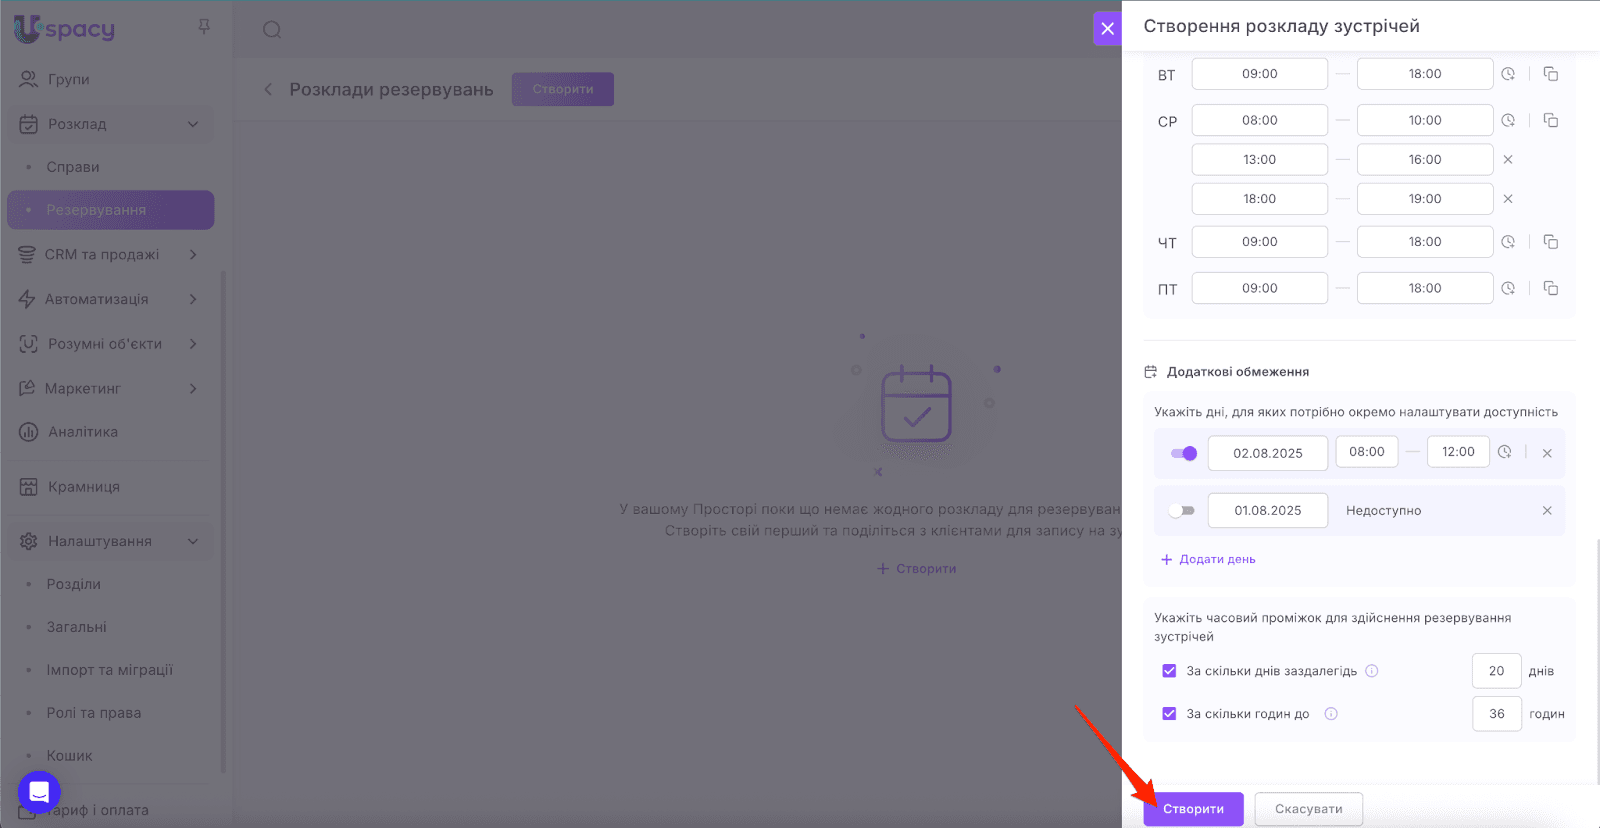
Task: Edit the СР end time 10:00
Action: tap(1425, 120)
